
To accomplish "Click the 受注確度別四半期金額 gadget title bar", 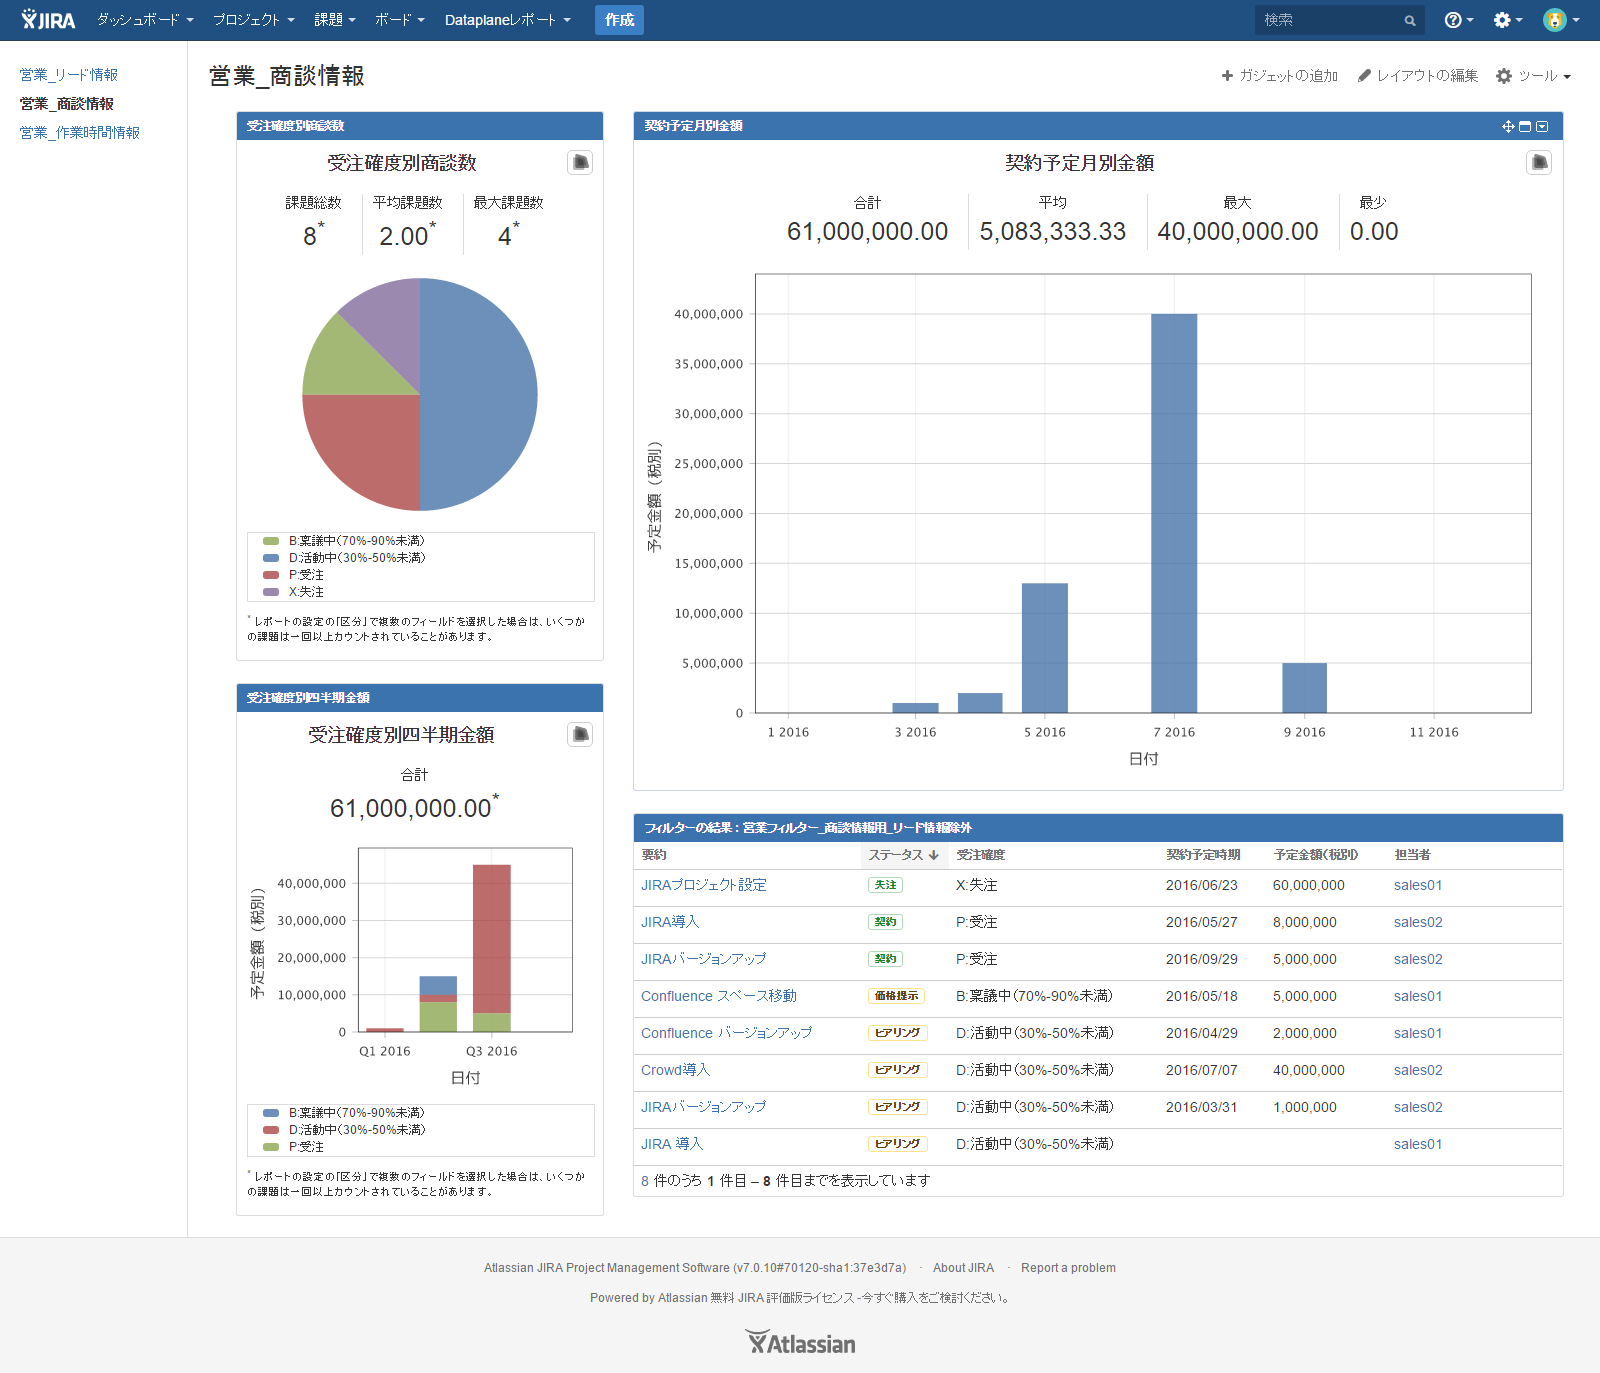I will point(420,698).
